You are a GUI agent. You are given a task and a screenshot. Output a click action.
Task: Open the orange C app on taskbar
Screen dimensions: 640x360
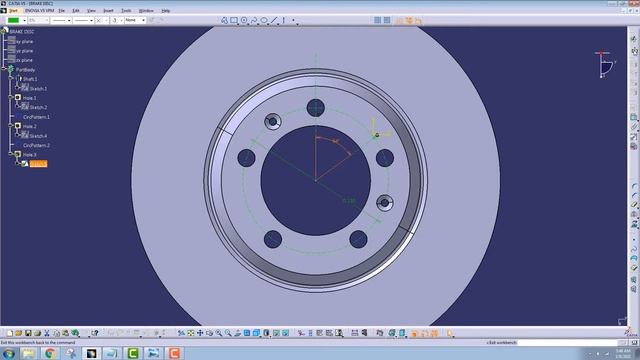point(174,353)
